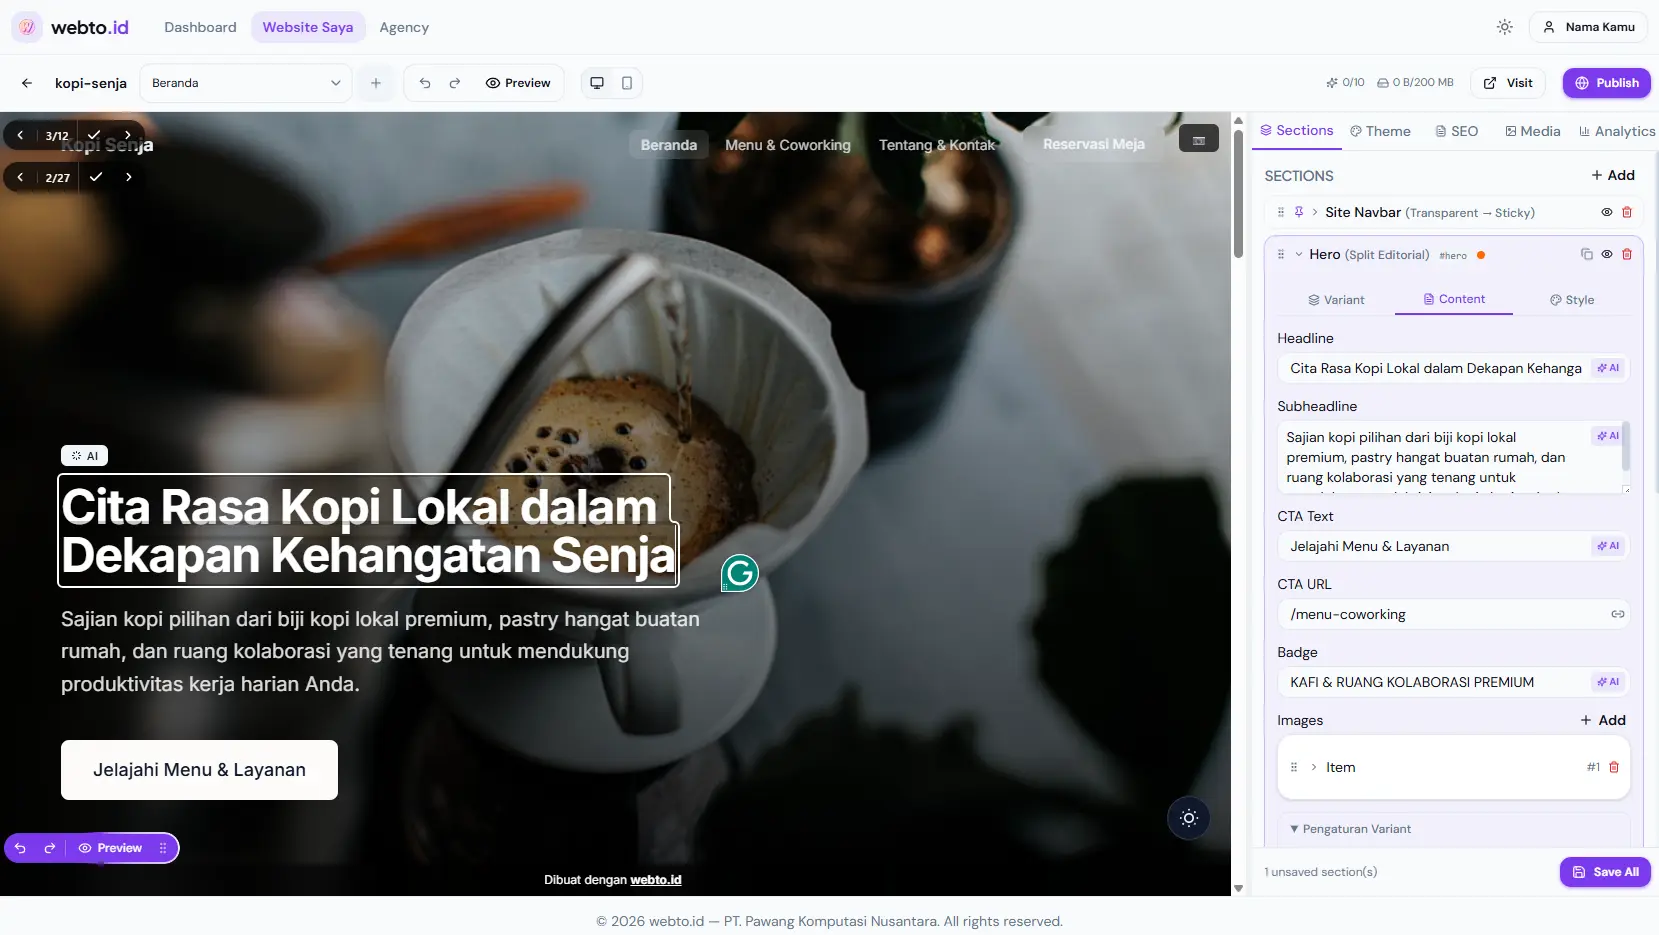Toggle canvas theme sun button
The height and width of the screenshot is (935, 1659).
coord(1189,818)
